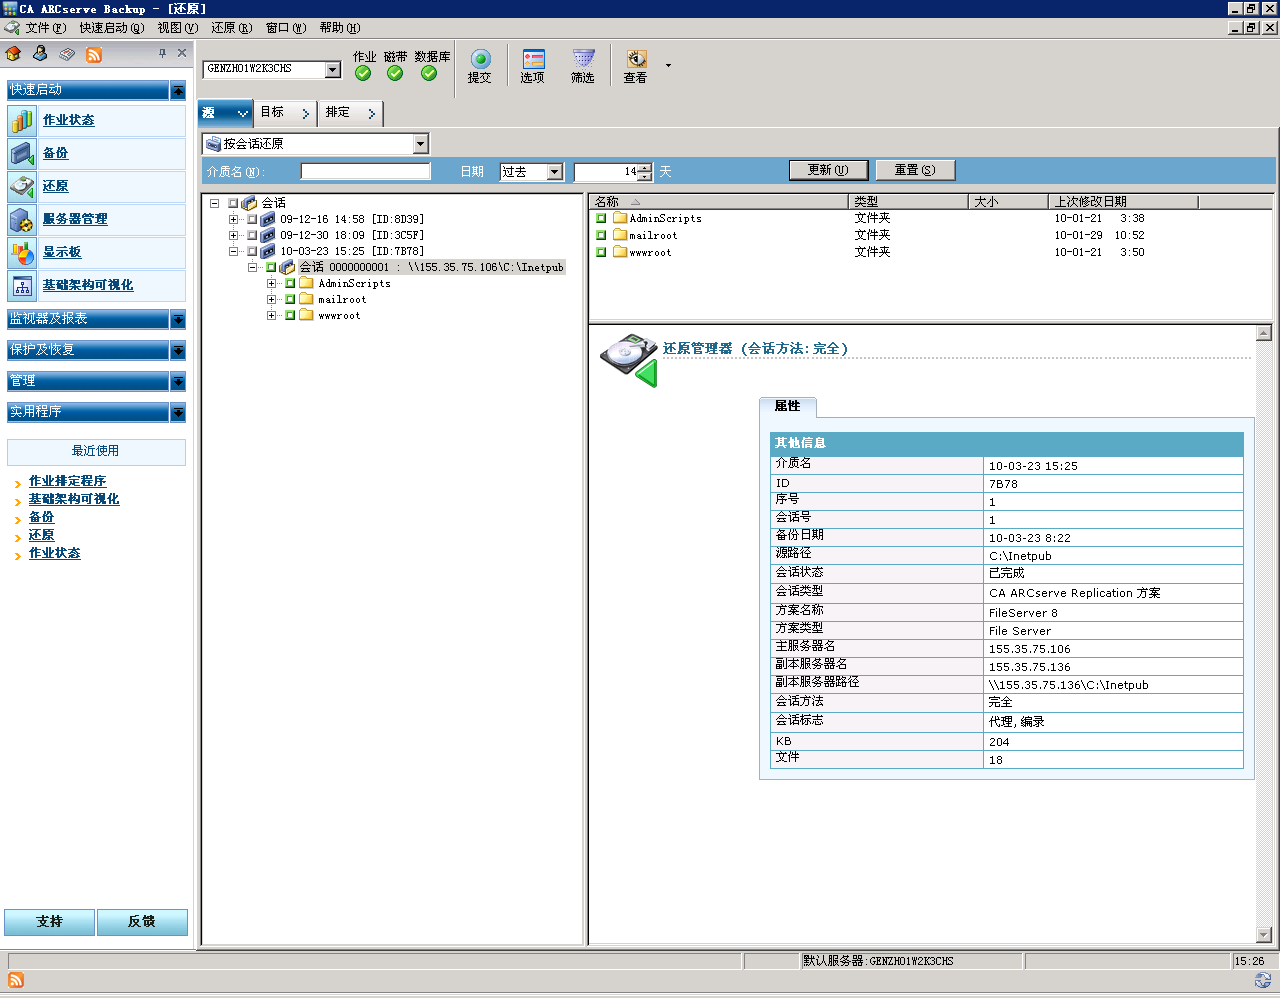1280x998 pixels.
Task: Open Job Status (作业状态) icon in sidebar
Action: pyautogui.click(x=22, y=121)
